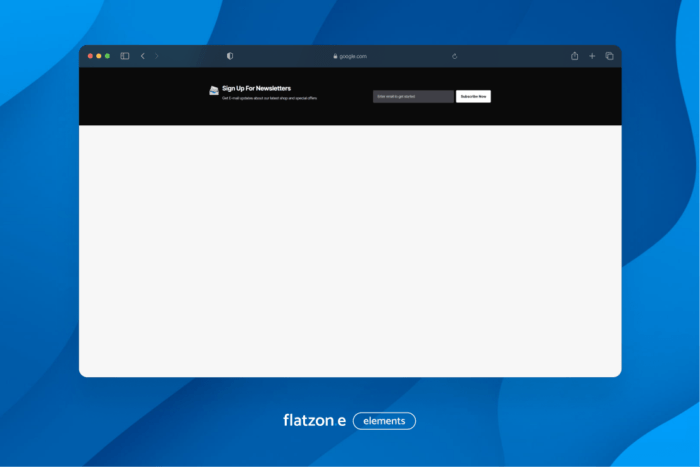Close the window with the red button
Image resolution: width=700 pixels, height=467 pixels.
[90, 56]
